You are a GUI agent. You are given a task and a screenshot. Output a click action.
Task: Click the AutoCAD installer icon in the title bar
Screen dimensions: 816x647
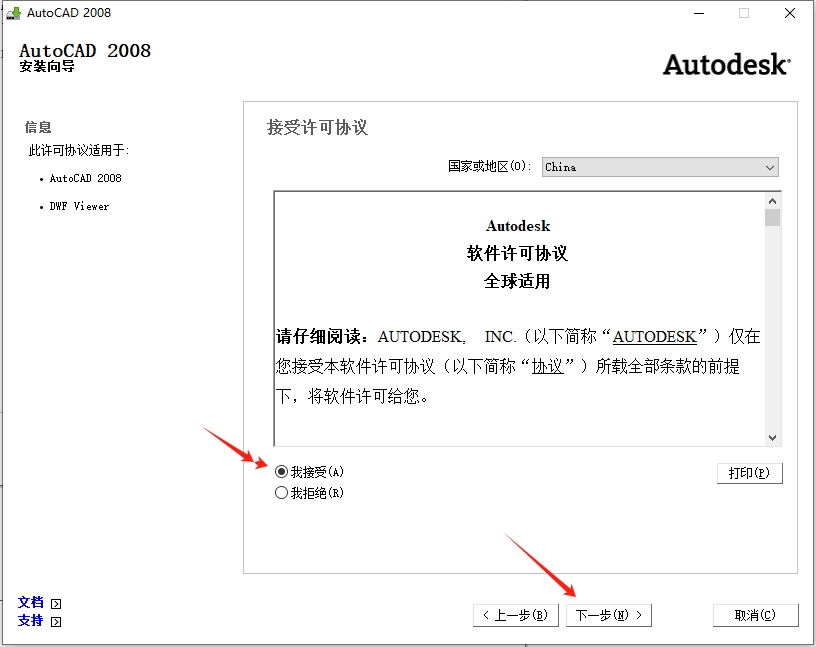pos(11,13)
